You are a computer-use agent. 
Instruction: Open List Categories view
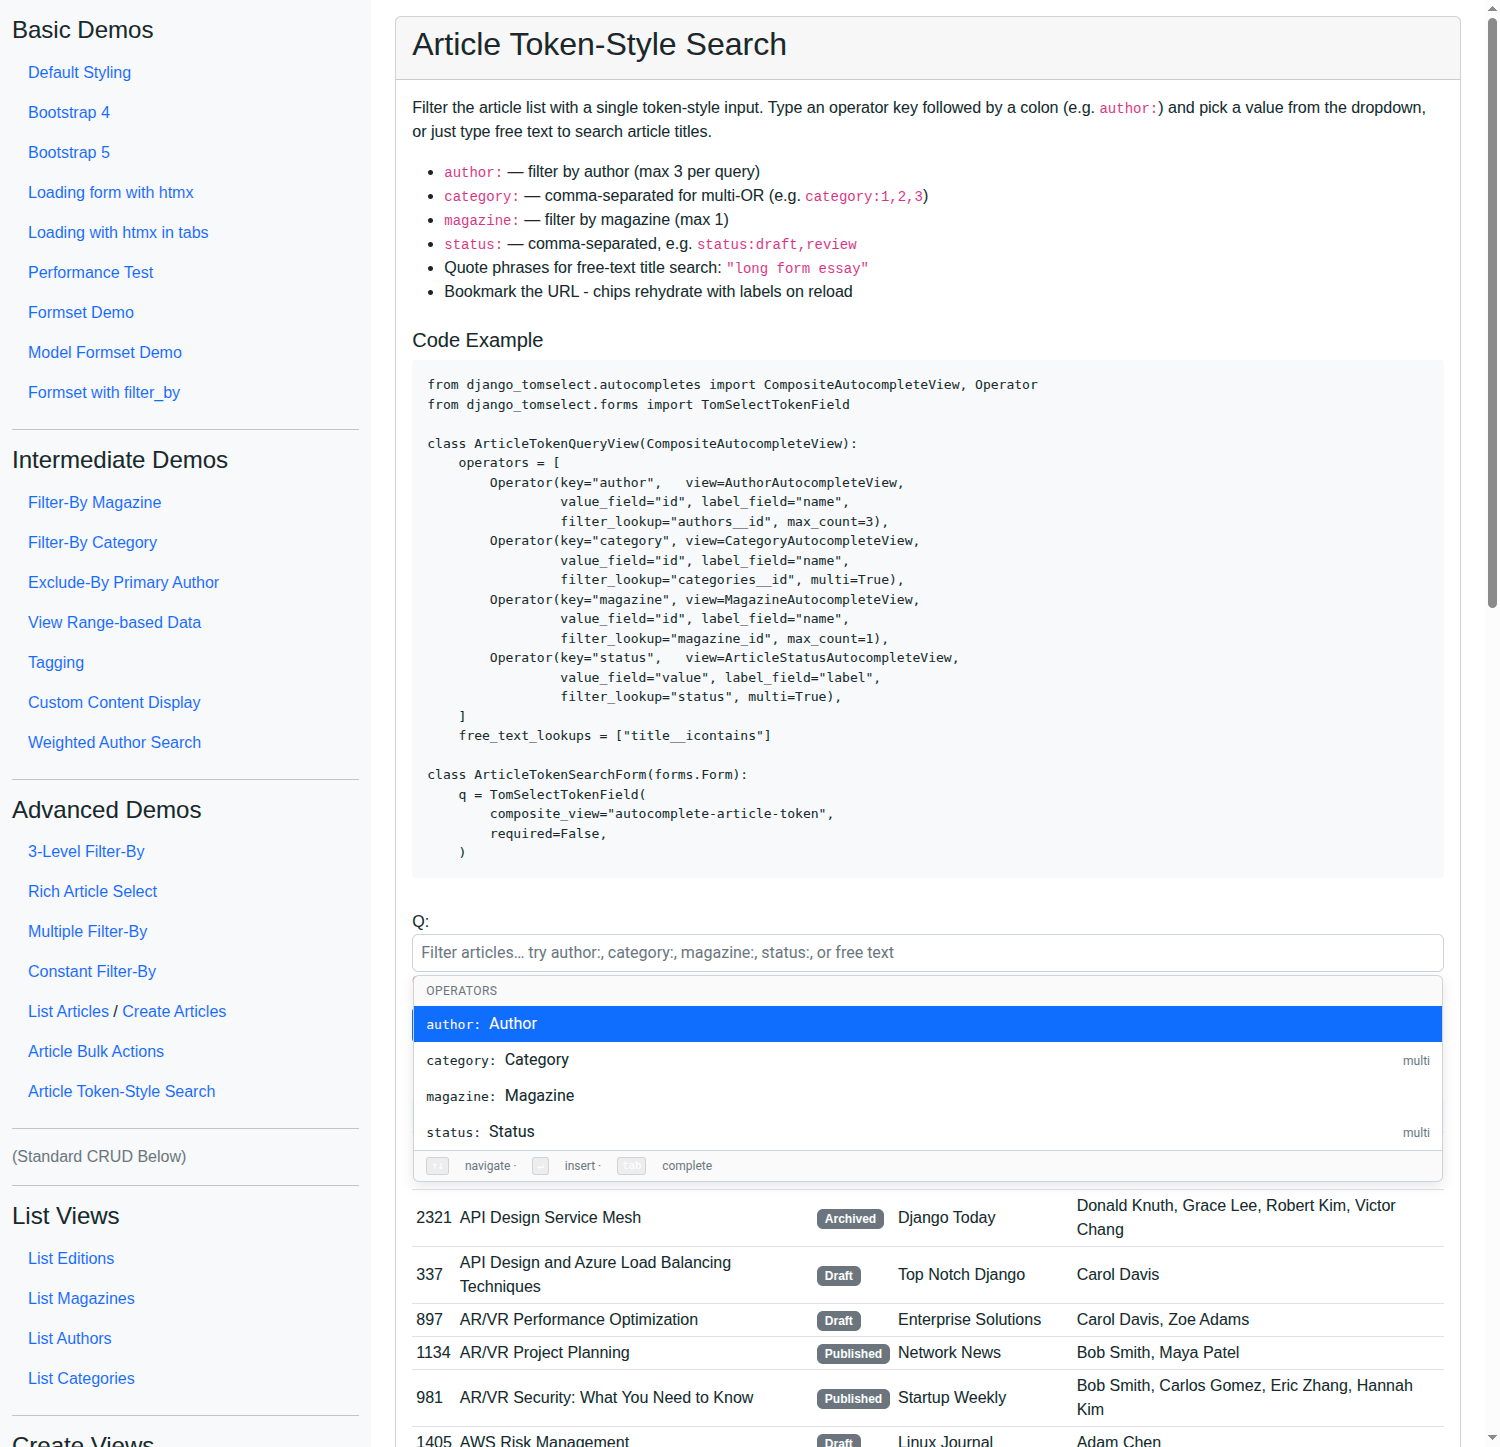[x=81, y=1378]
